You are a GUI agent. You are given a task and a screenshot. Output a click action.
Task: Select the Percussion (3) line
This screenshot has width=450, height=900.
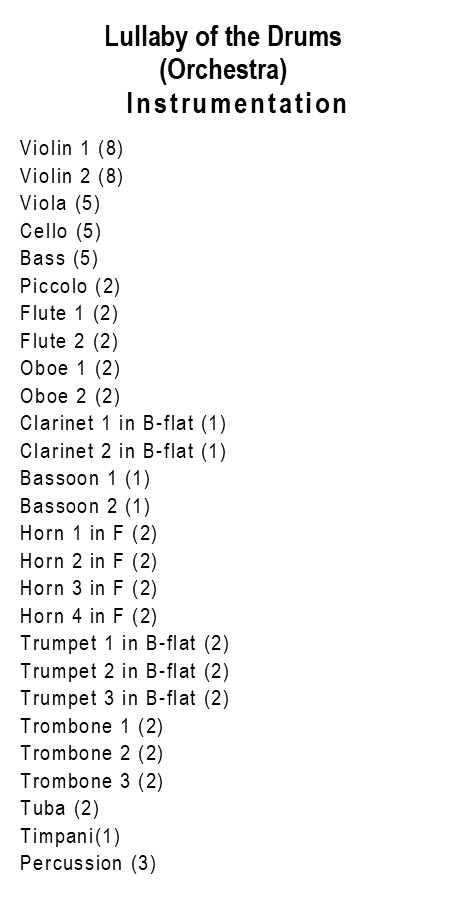[88, 864]
